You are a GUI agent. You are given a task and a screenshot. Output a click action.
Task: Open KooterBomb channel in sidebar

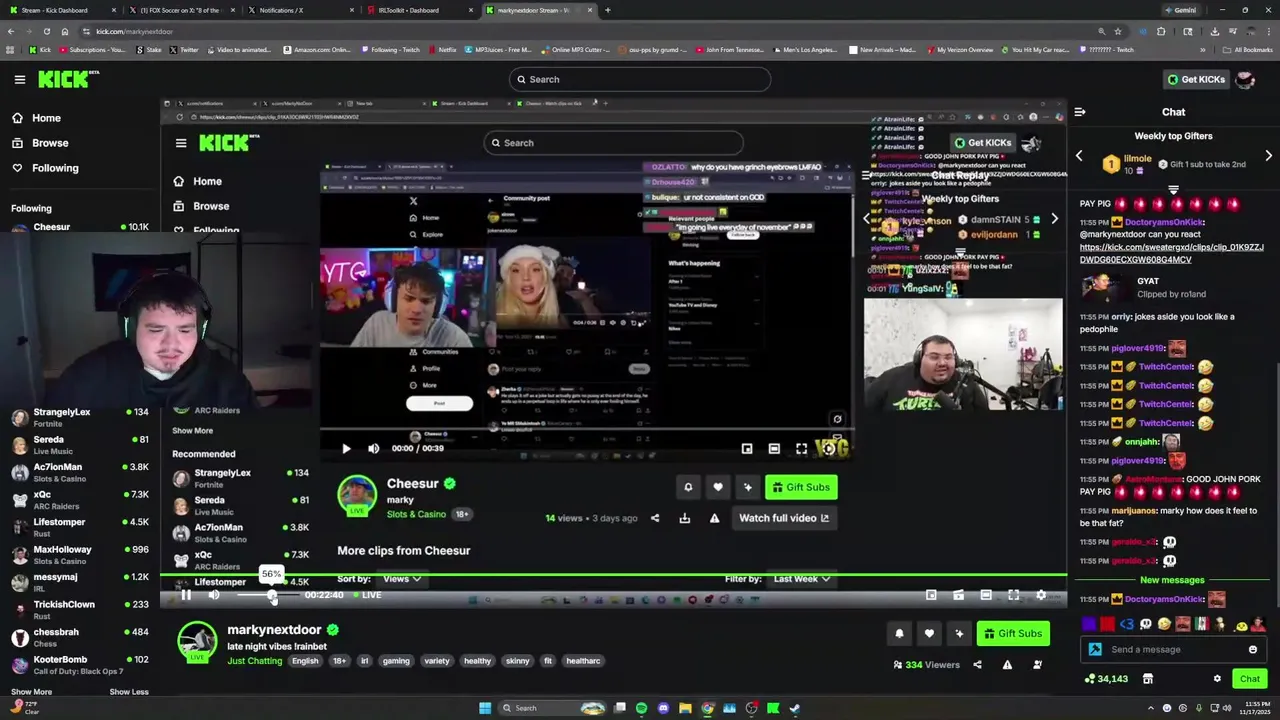coord(80,664)
